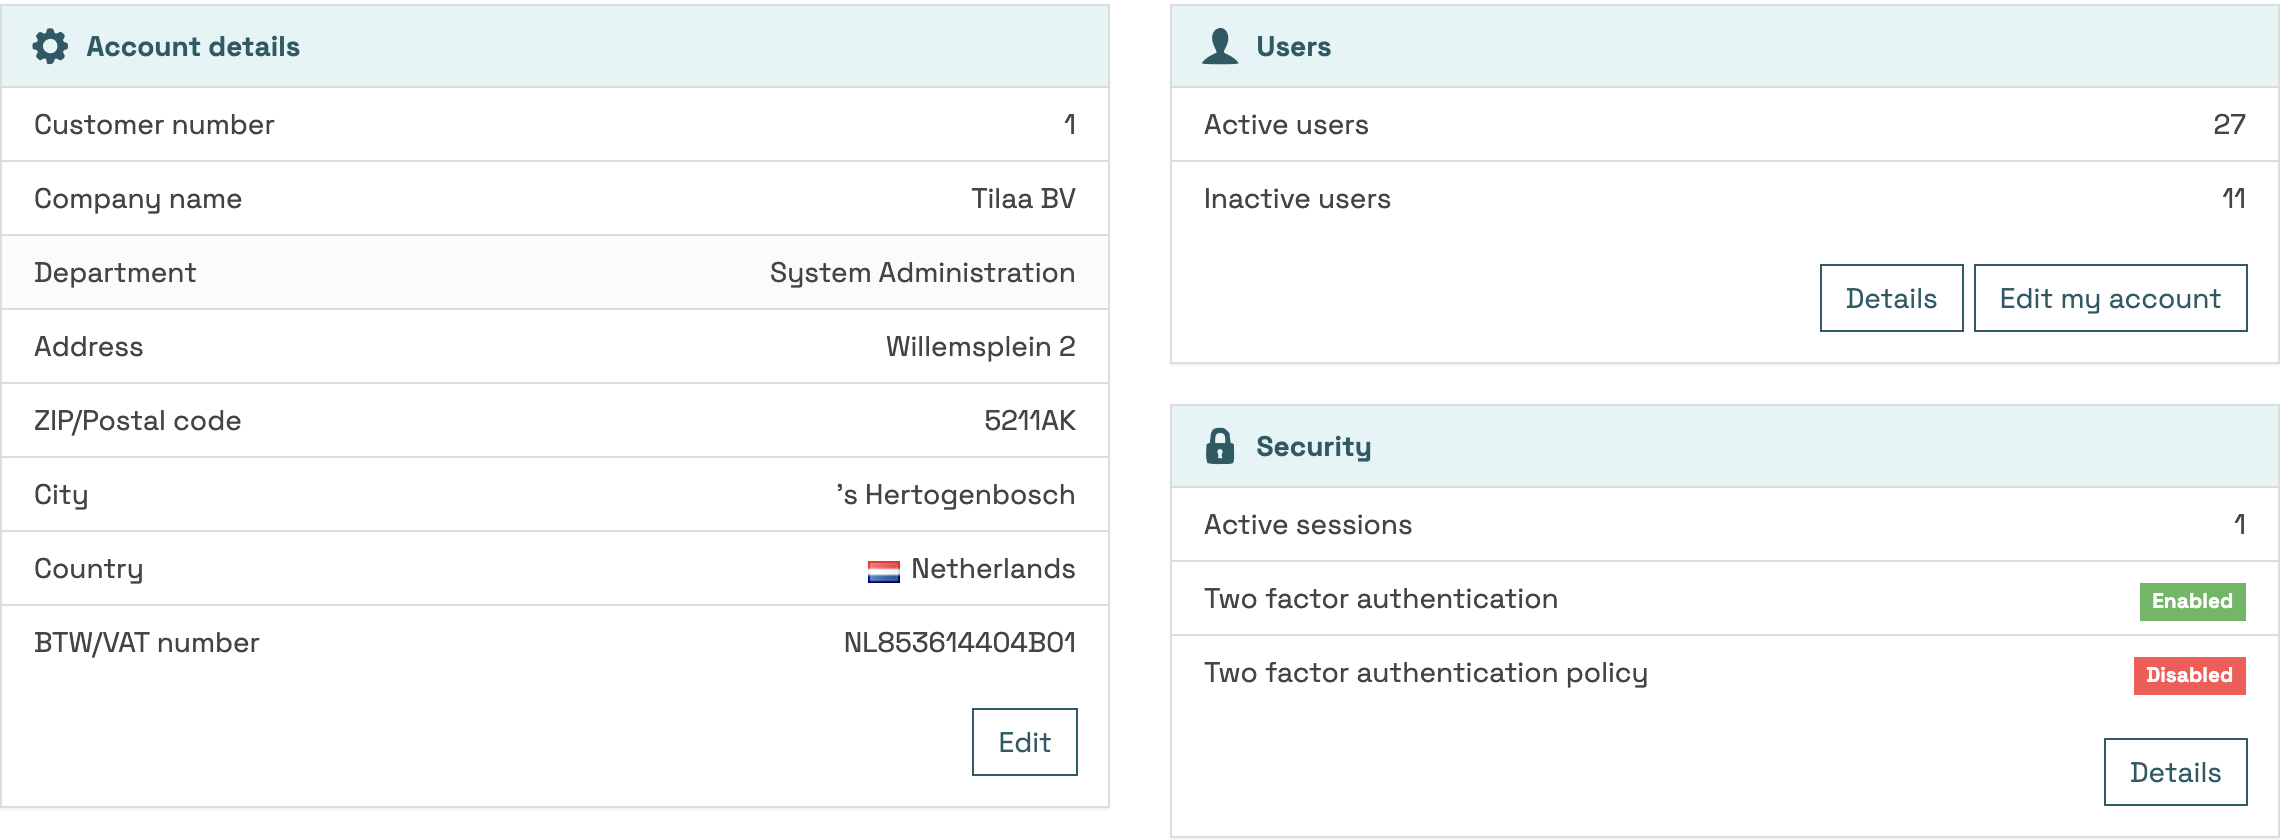
Task: Select the 5211AK postal code value
Action: click(1029, 420)
